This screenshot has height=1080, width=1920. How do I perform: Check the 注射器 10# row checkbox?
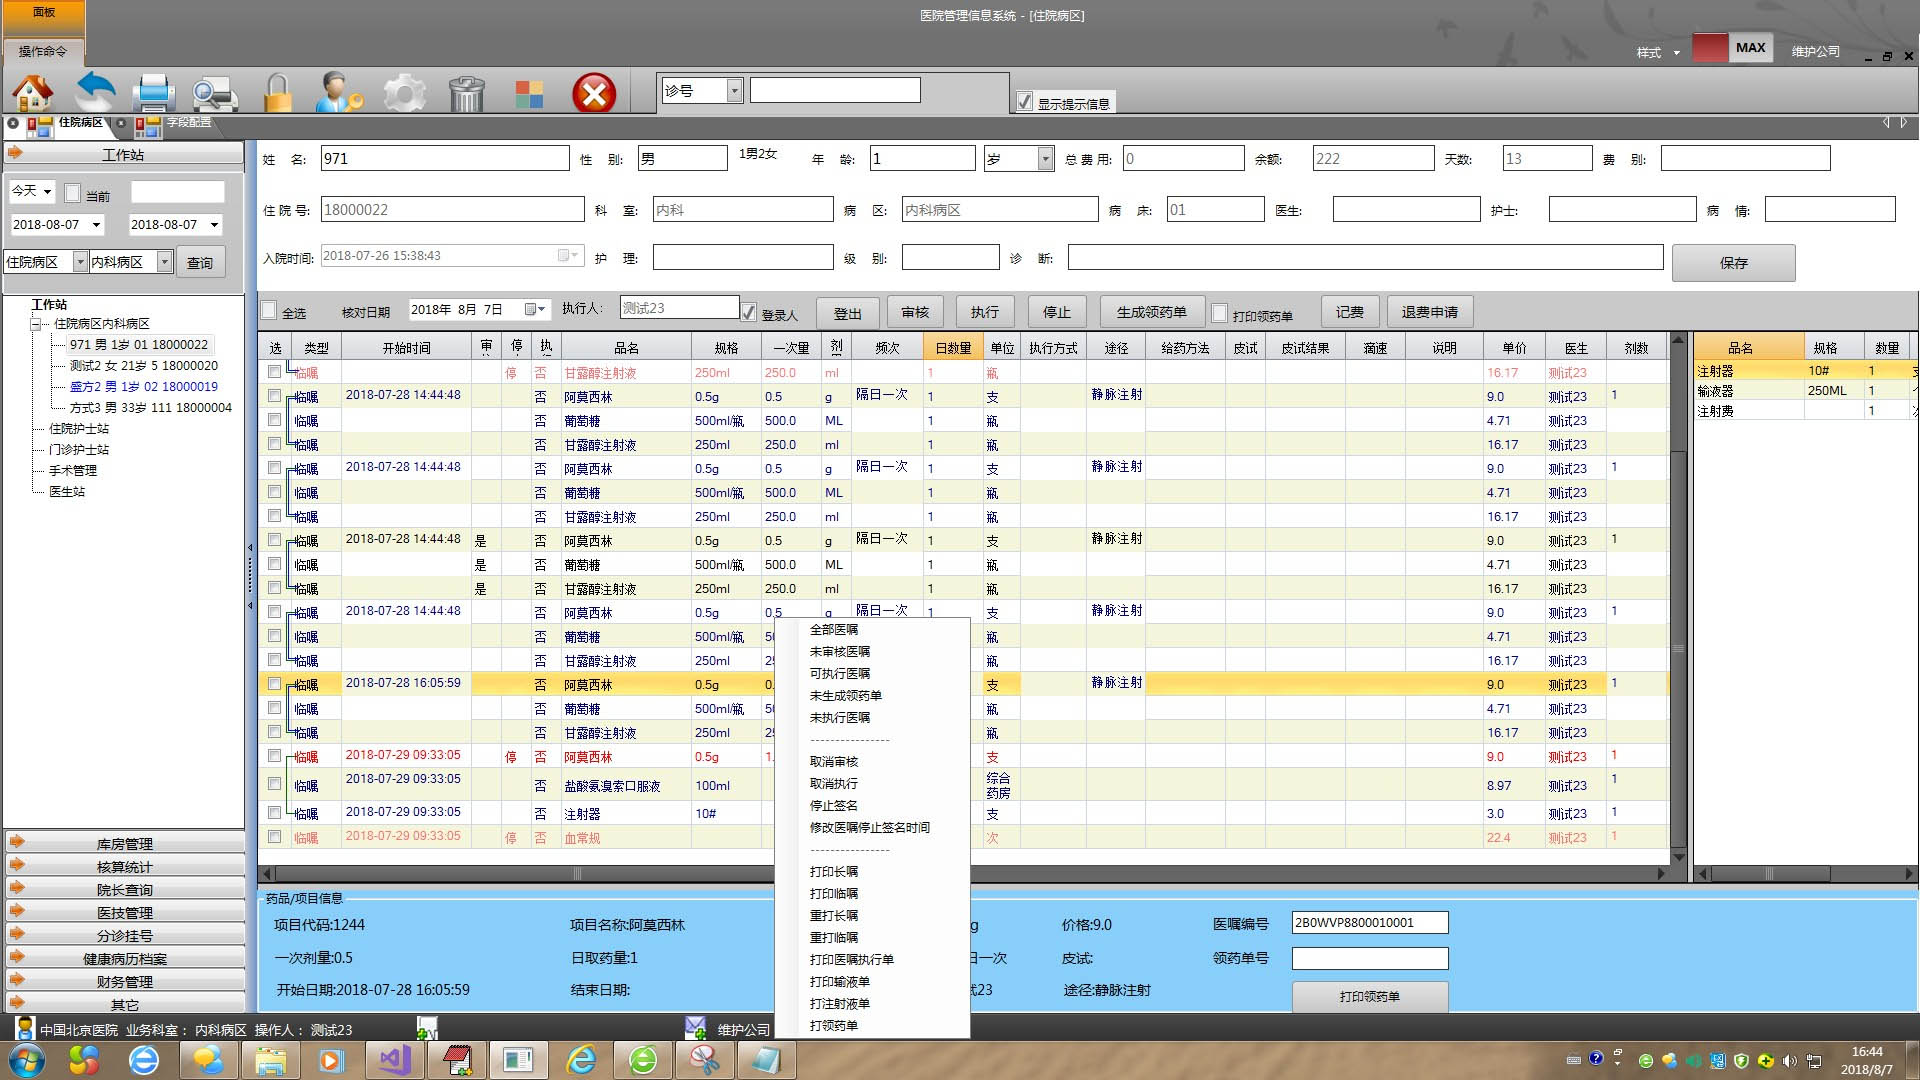point(274,812)
